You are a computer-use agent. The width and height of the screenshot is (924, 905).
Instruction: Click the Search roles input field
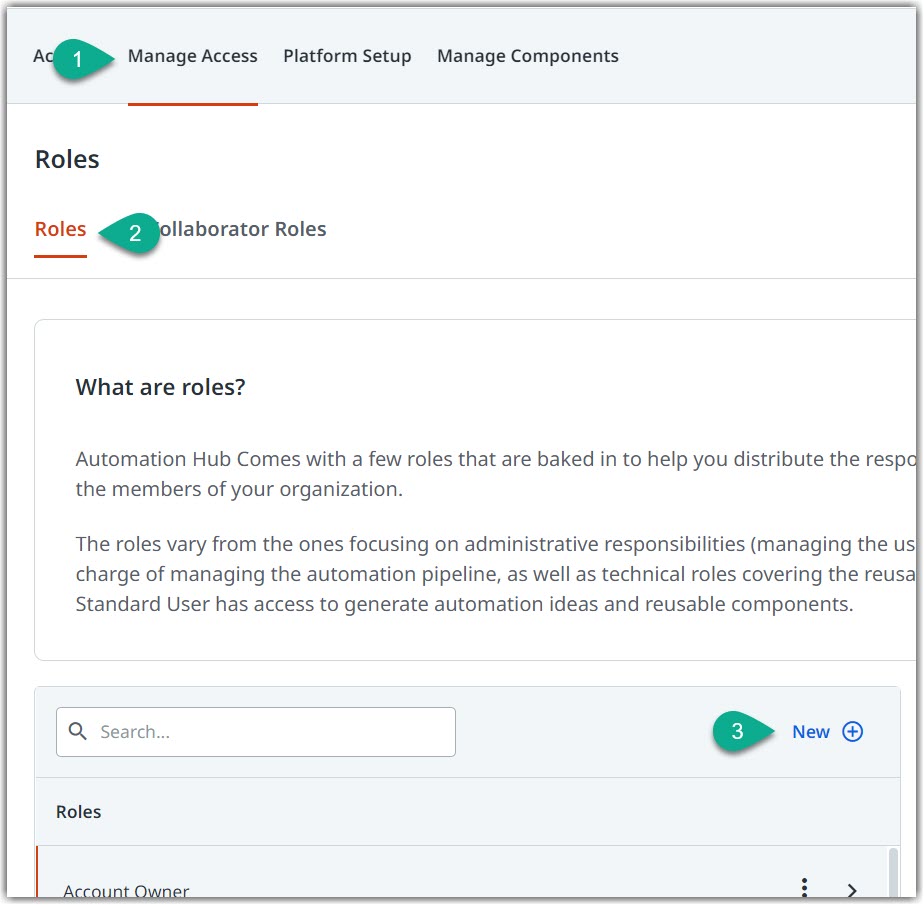click(256, 732)
